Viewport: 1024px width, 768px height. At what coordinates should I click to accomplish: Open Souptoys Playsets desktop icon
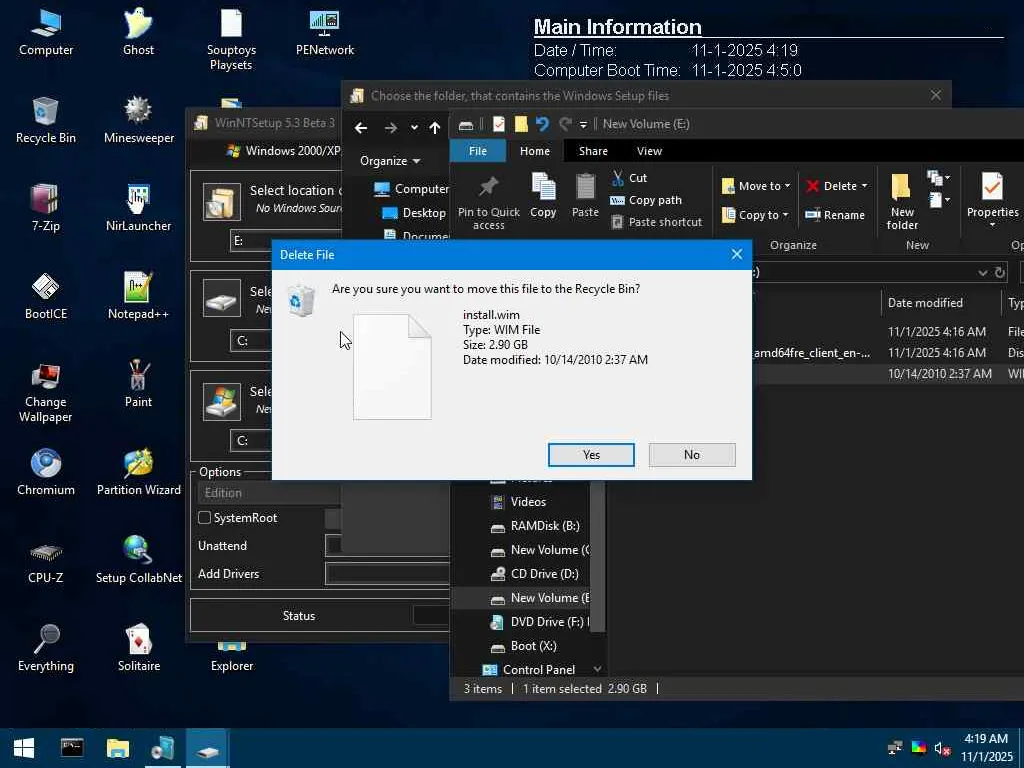[x=231, y=39]
